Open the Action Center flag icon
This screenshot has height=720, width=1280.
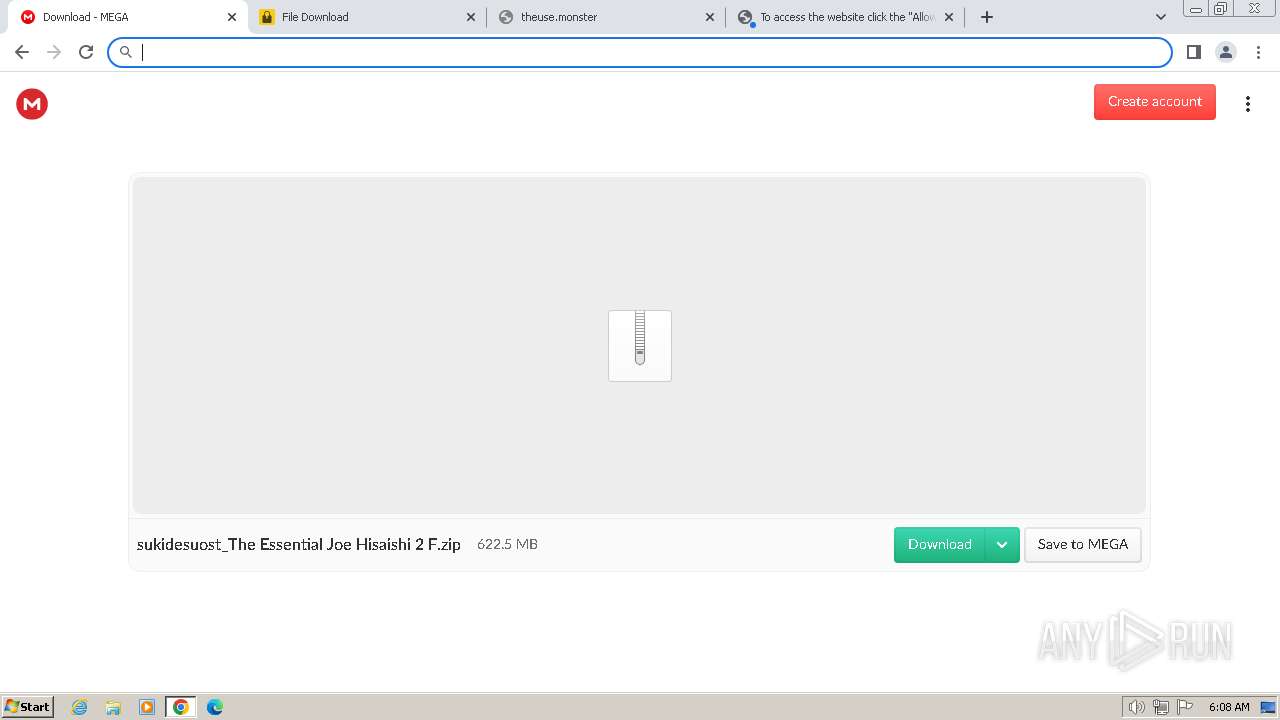(x=1185, y=707)
